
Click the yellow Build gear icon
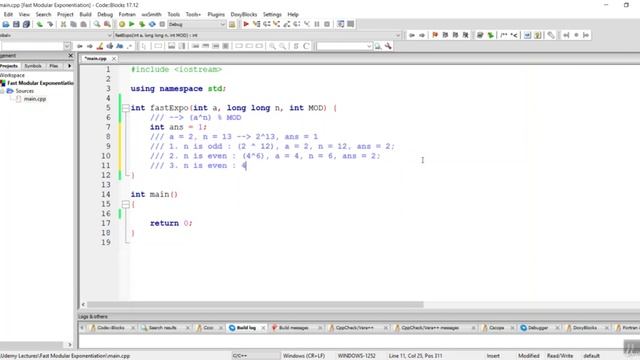click(x=122, y=24)
